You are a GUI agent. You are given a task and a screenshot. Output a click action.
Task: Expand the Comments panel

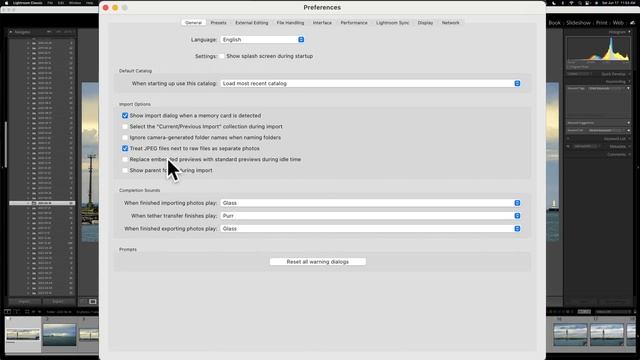tap(629, 154)
